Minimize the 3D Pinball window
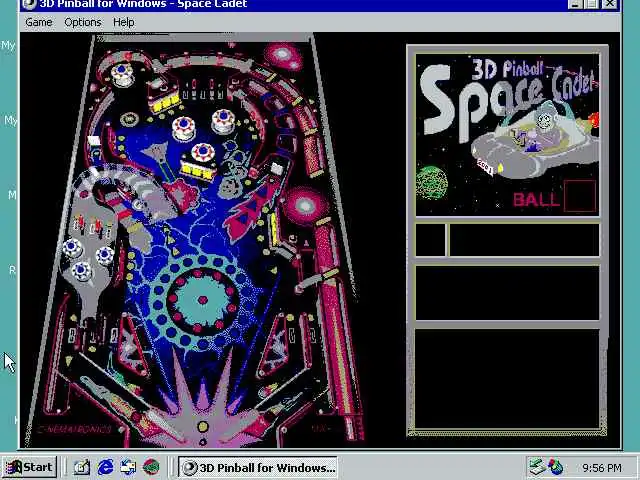This screenshot has height=480, width=640. coord(575,4)
